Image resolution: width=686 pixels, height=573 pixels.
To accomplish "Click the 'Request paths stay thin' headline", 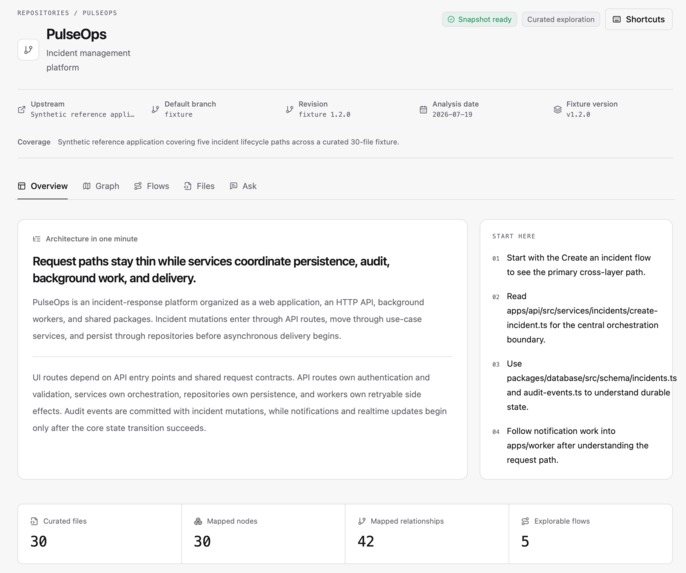I will [211, 269].
